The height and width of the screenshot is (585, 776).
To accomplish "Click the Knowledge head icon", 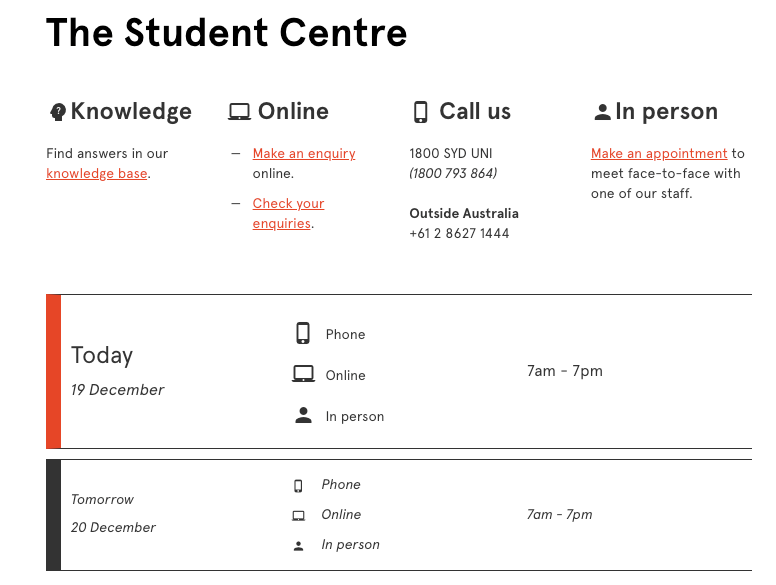I will [x=57, y=112].
